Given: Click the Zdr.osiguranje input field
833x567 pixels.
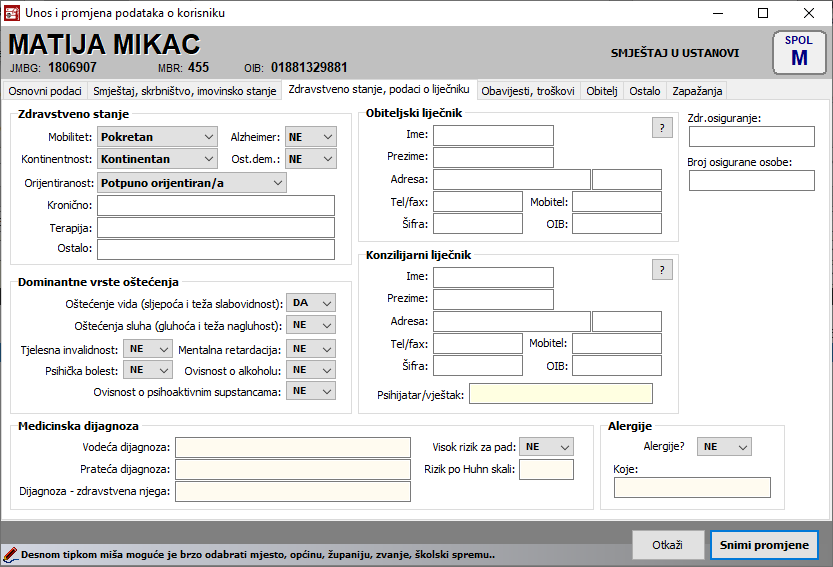Looking at the screenshot, I should pyautogui.click(x=751, y=136).
